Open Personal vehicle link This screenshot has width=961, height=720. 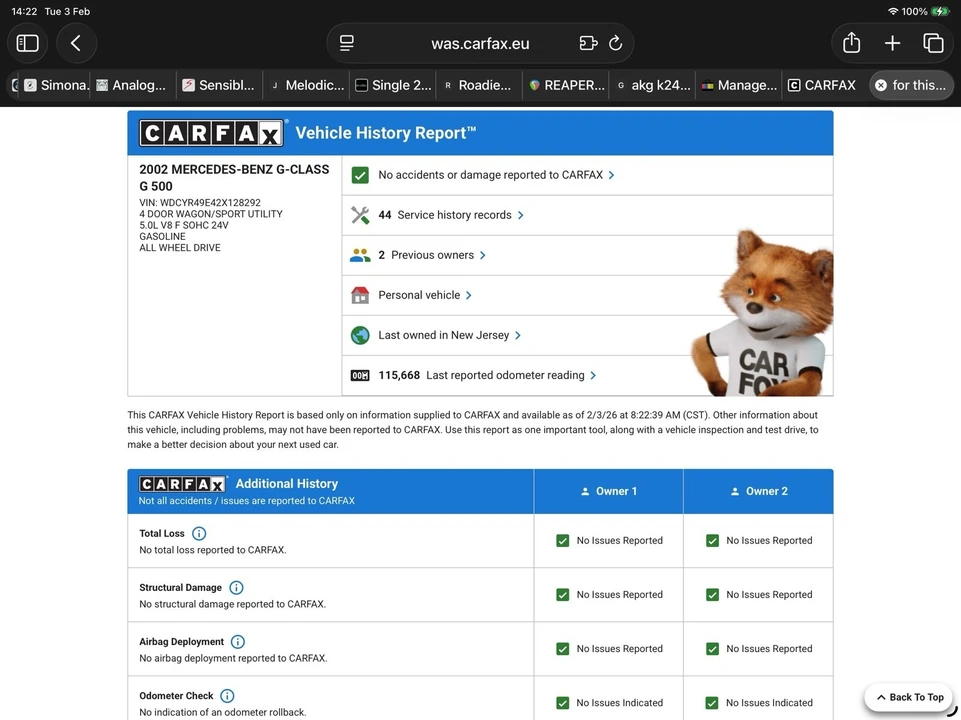pos(419,295)
